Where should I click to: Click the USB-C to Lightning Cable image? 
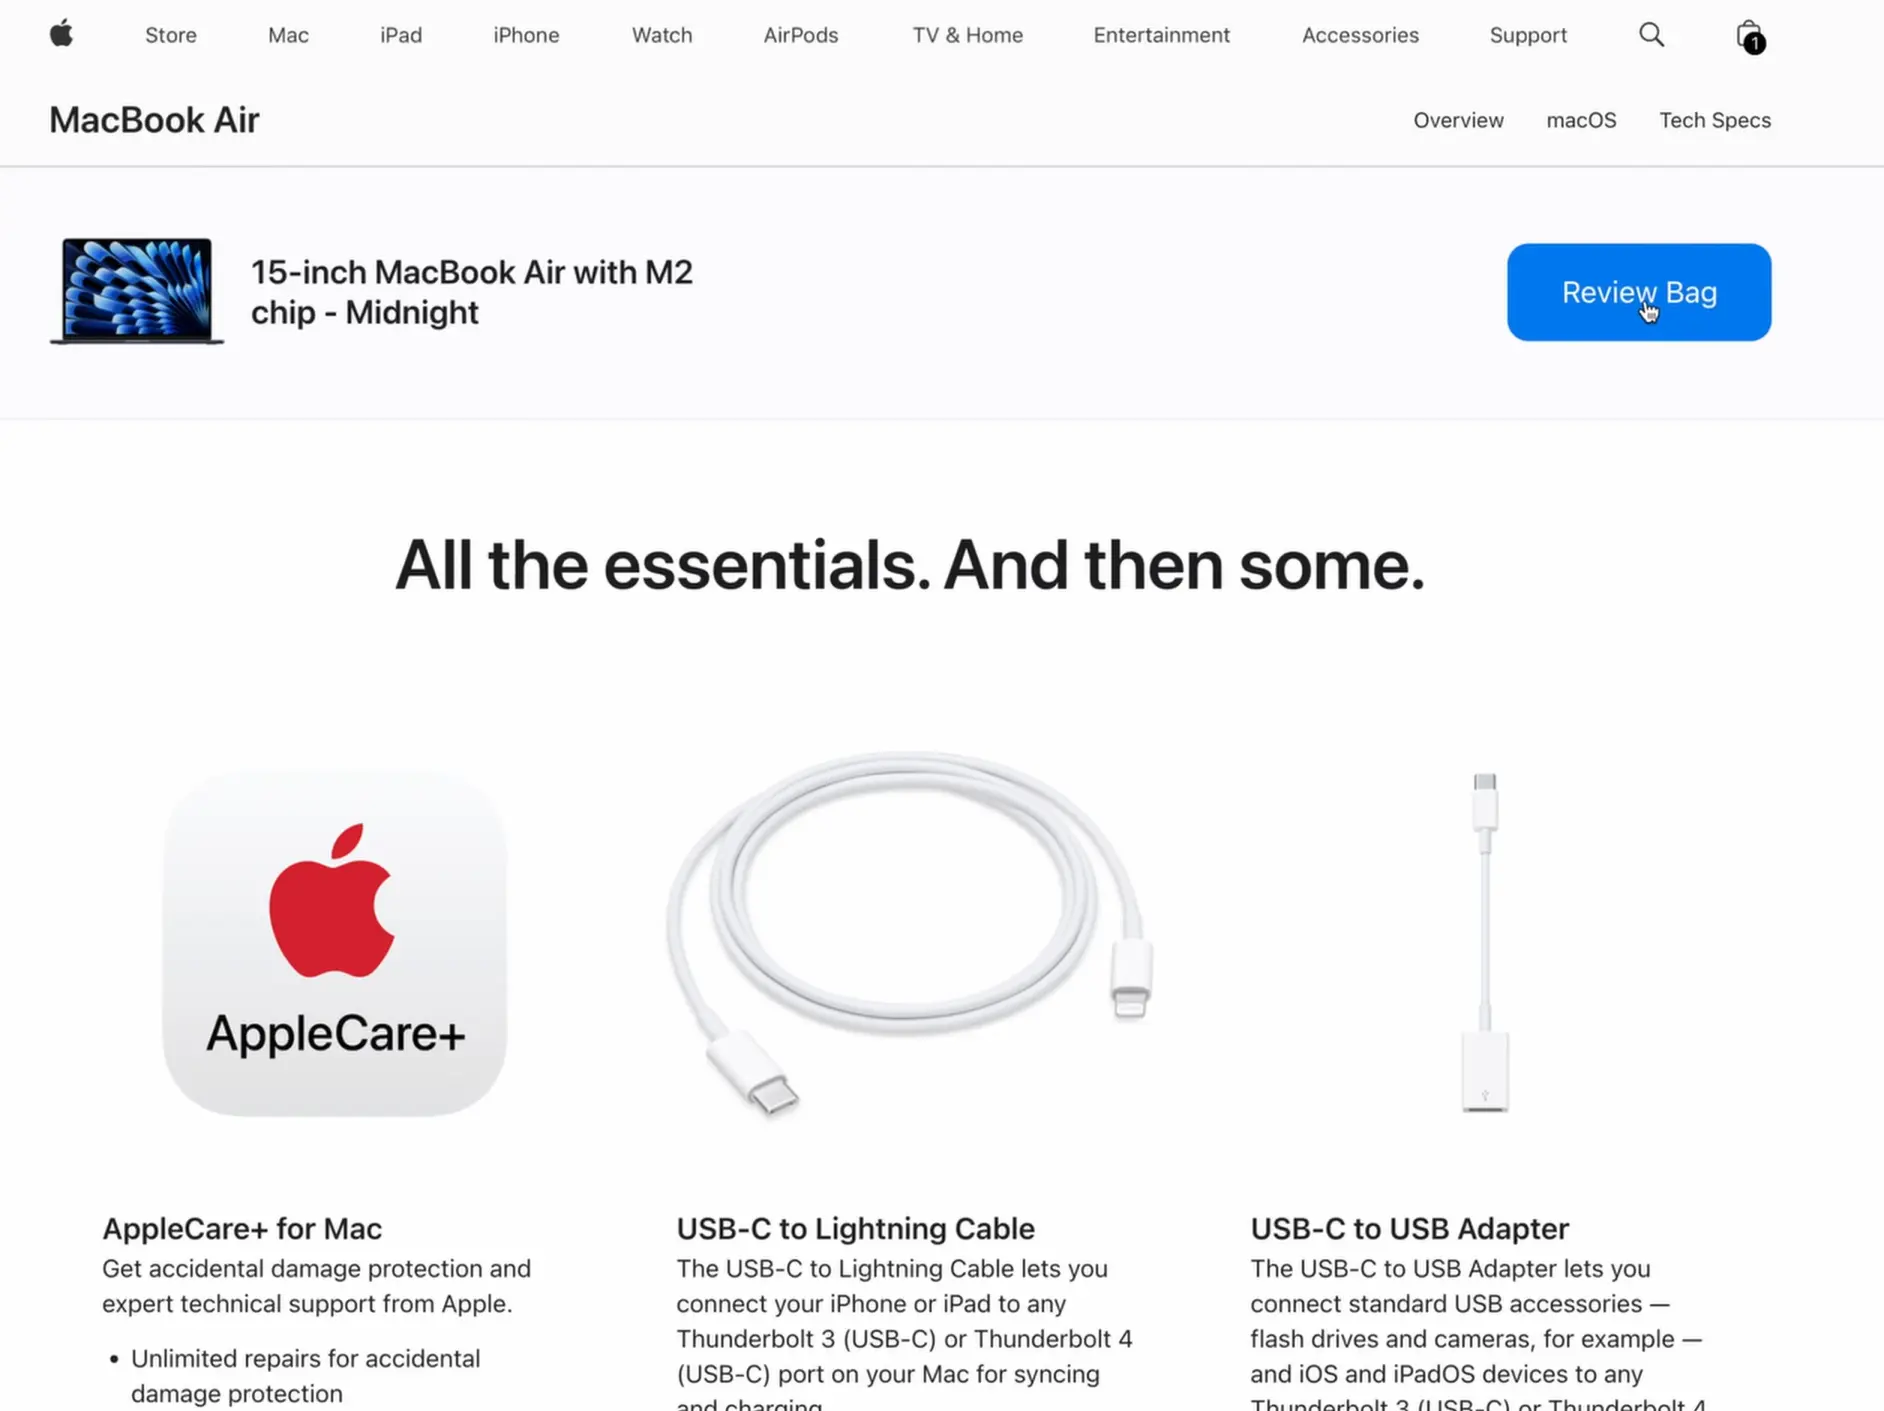909,933
